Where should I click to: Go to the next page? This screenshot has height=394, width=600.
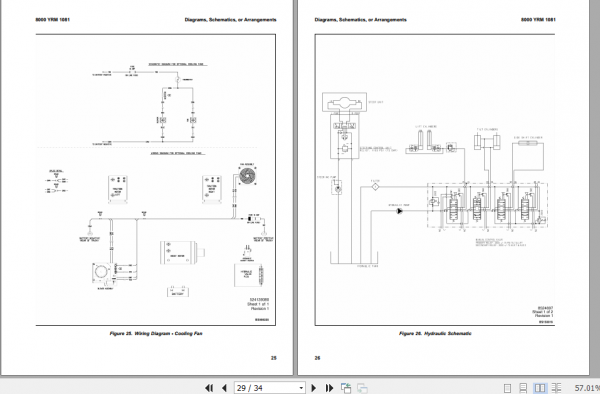coord(313,388)
